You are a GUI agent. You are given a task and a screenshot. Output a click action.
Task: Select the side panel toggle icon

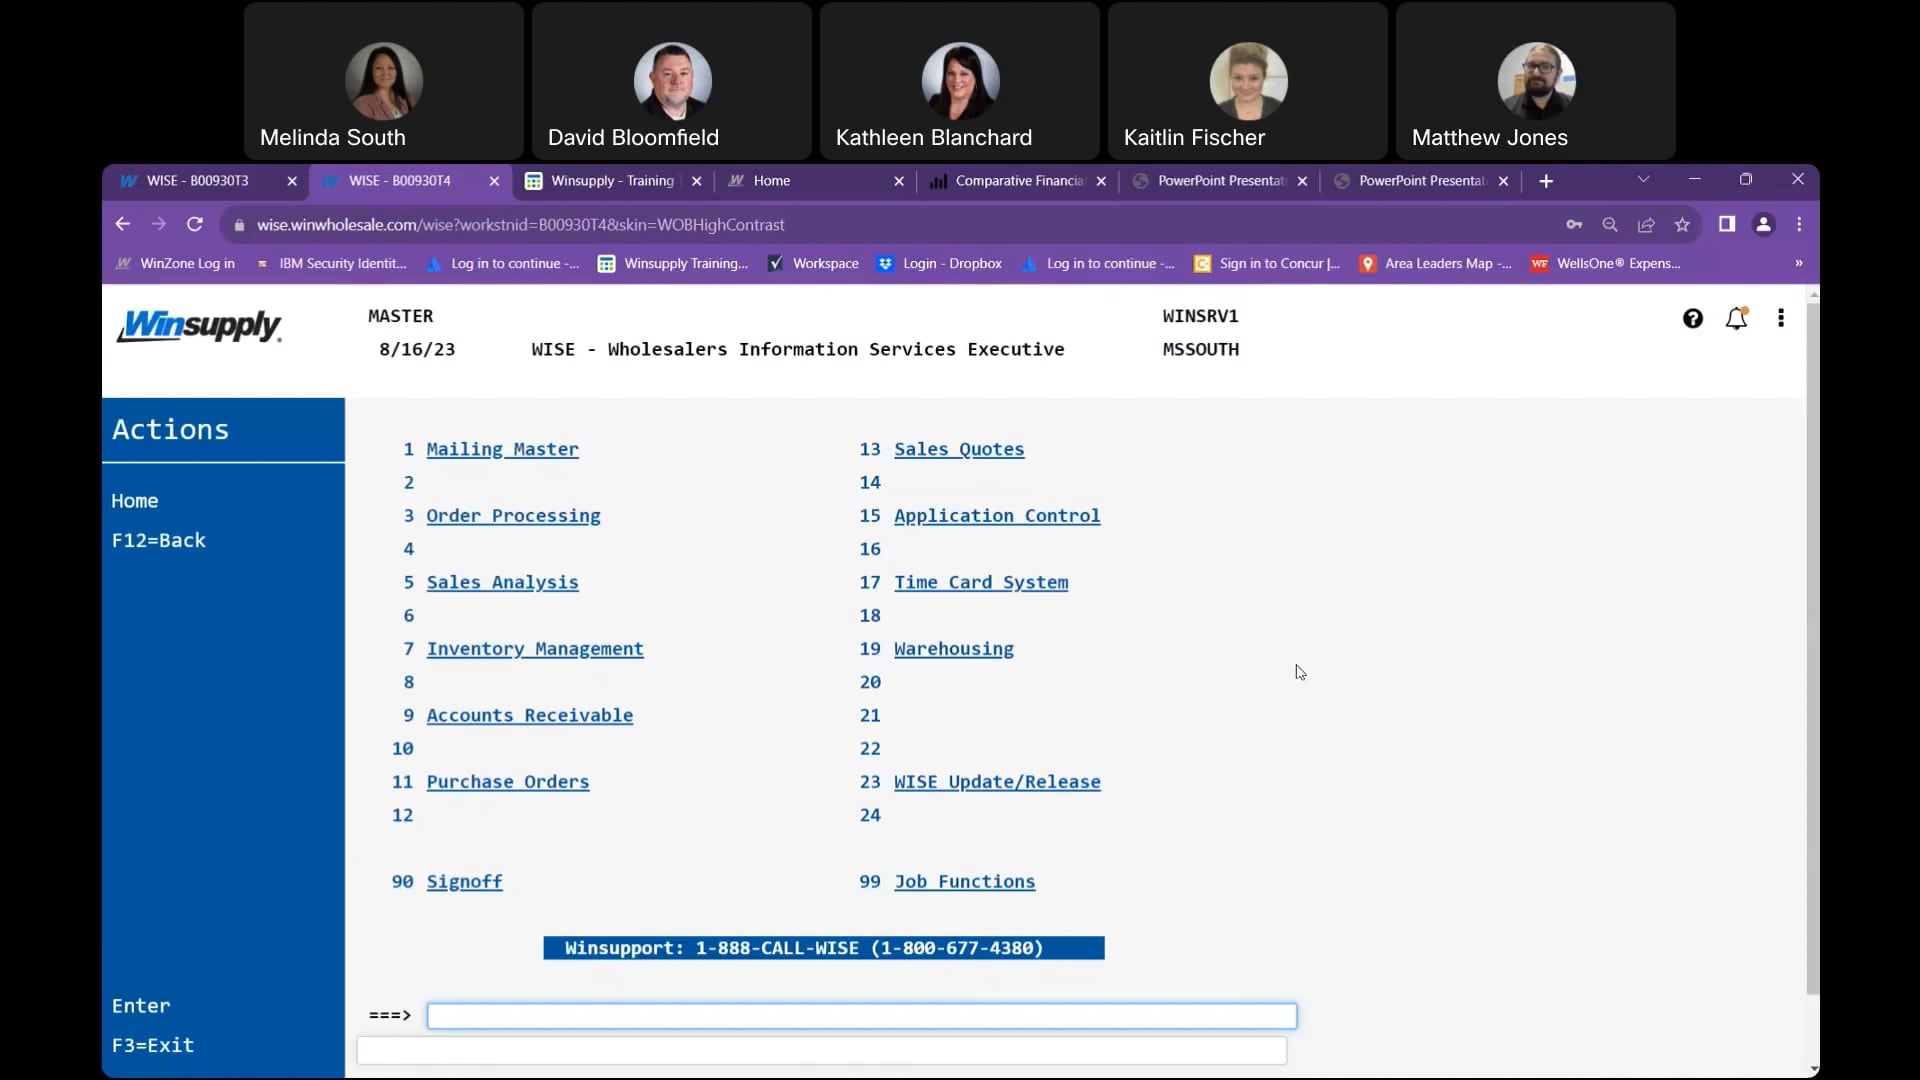coord(1728,224)
